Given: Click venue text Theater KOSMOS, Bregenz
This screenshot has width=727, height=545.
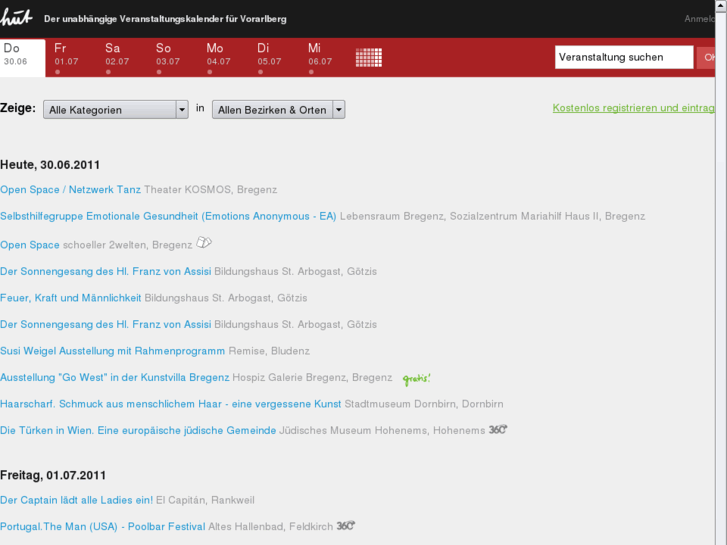Looking at the screenshot, I should coord(210,190).
